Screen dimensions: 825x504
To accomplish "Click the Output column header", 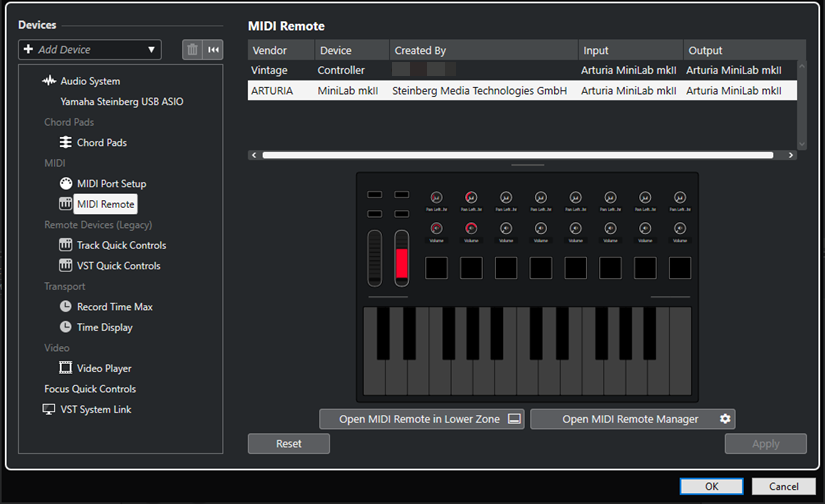I will pyautogui.click(x=744, y=50).
